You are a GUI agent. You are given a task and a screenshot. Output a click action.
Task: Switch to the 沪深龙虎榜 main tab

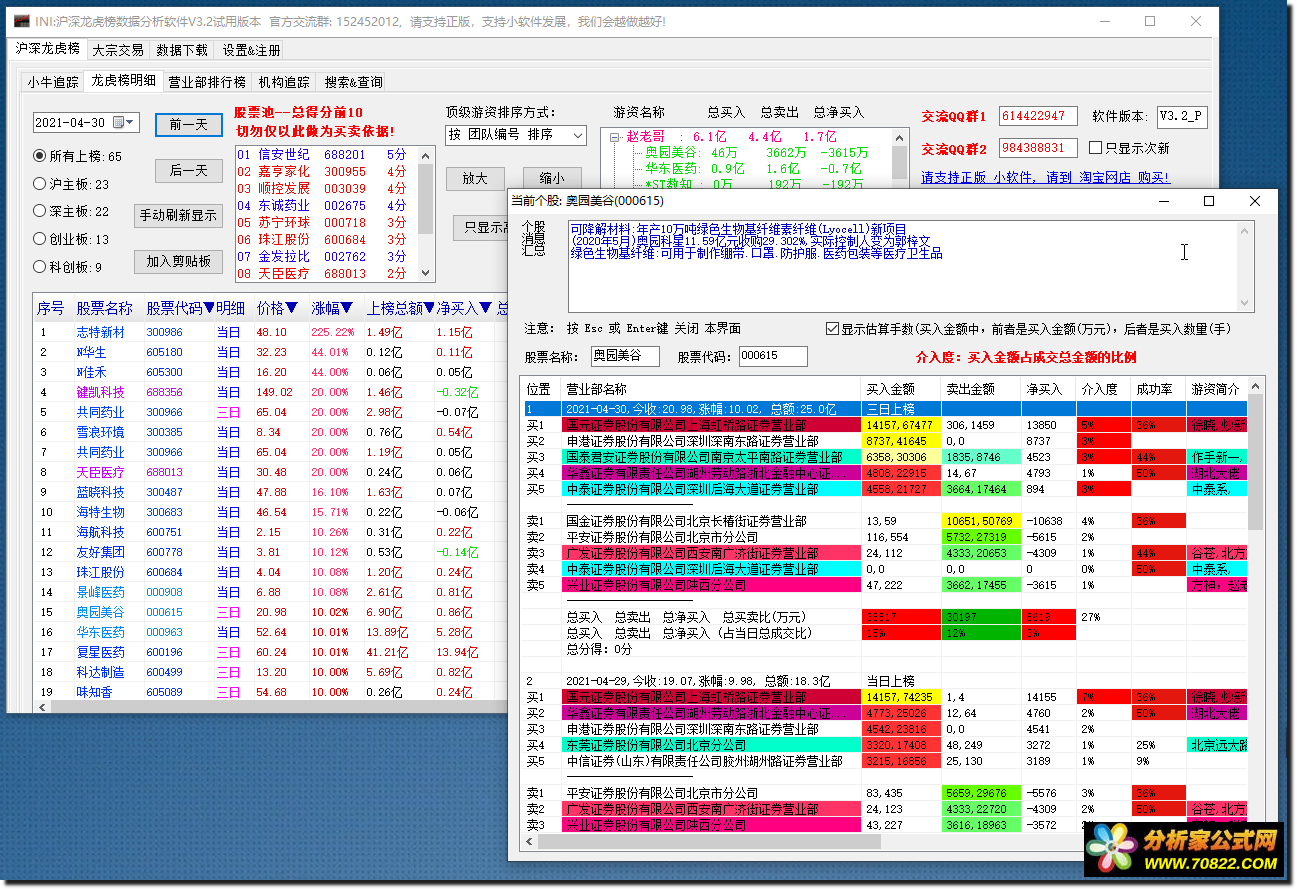(x=47, y=48)
